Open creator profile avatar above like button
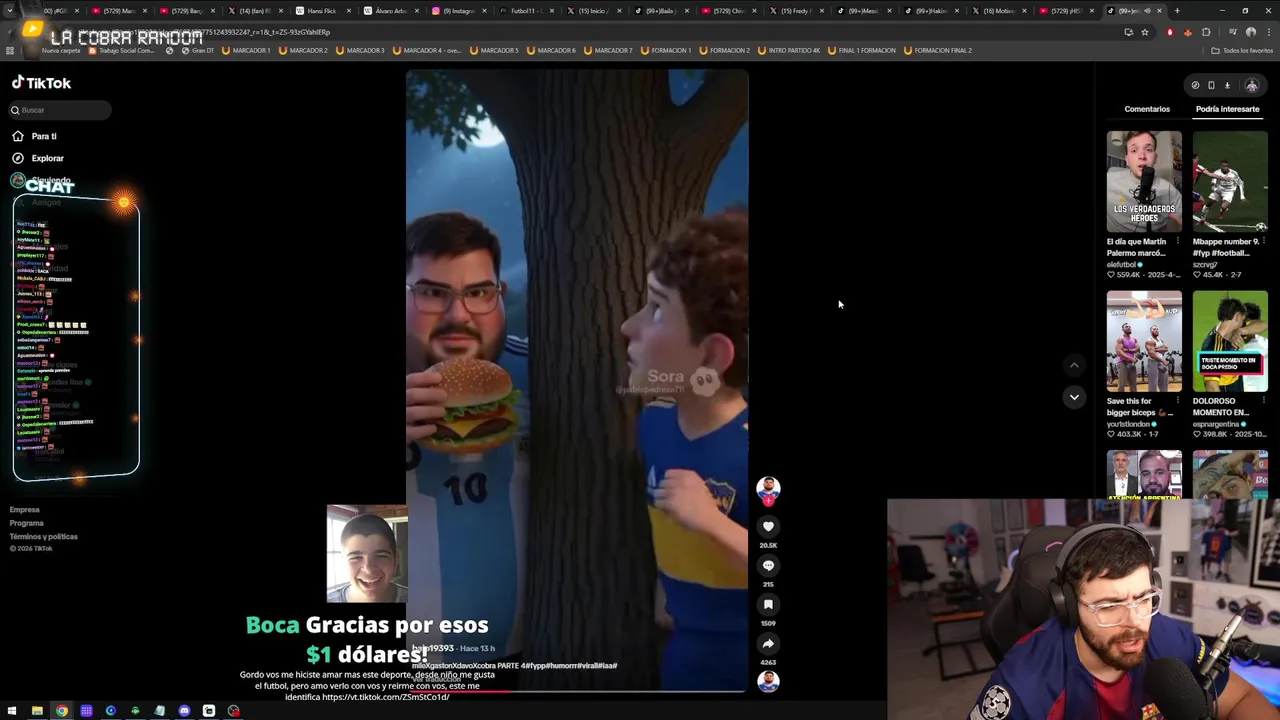 coord(768,489)
